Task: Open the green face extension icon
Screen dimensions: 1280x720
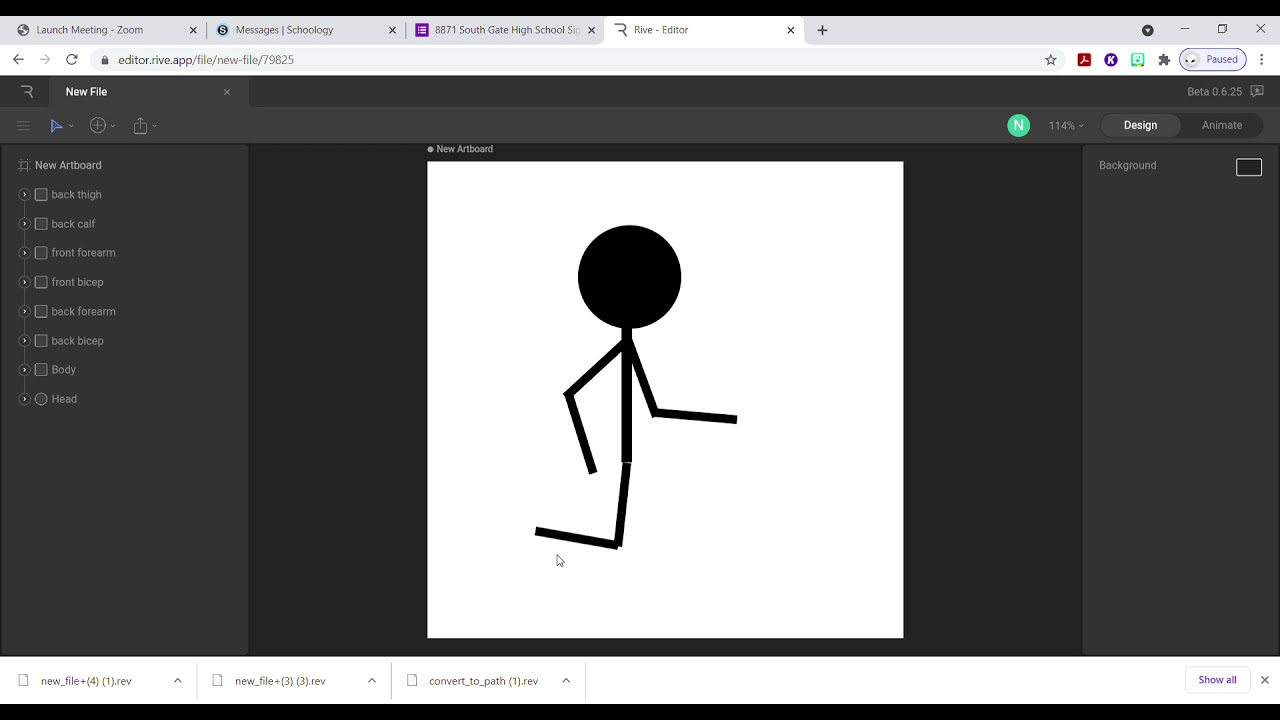Action: [x=1137, y=60]
